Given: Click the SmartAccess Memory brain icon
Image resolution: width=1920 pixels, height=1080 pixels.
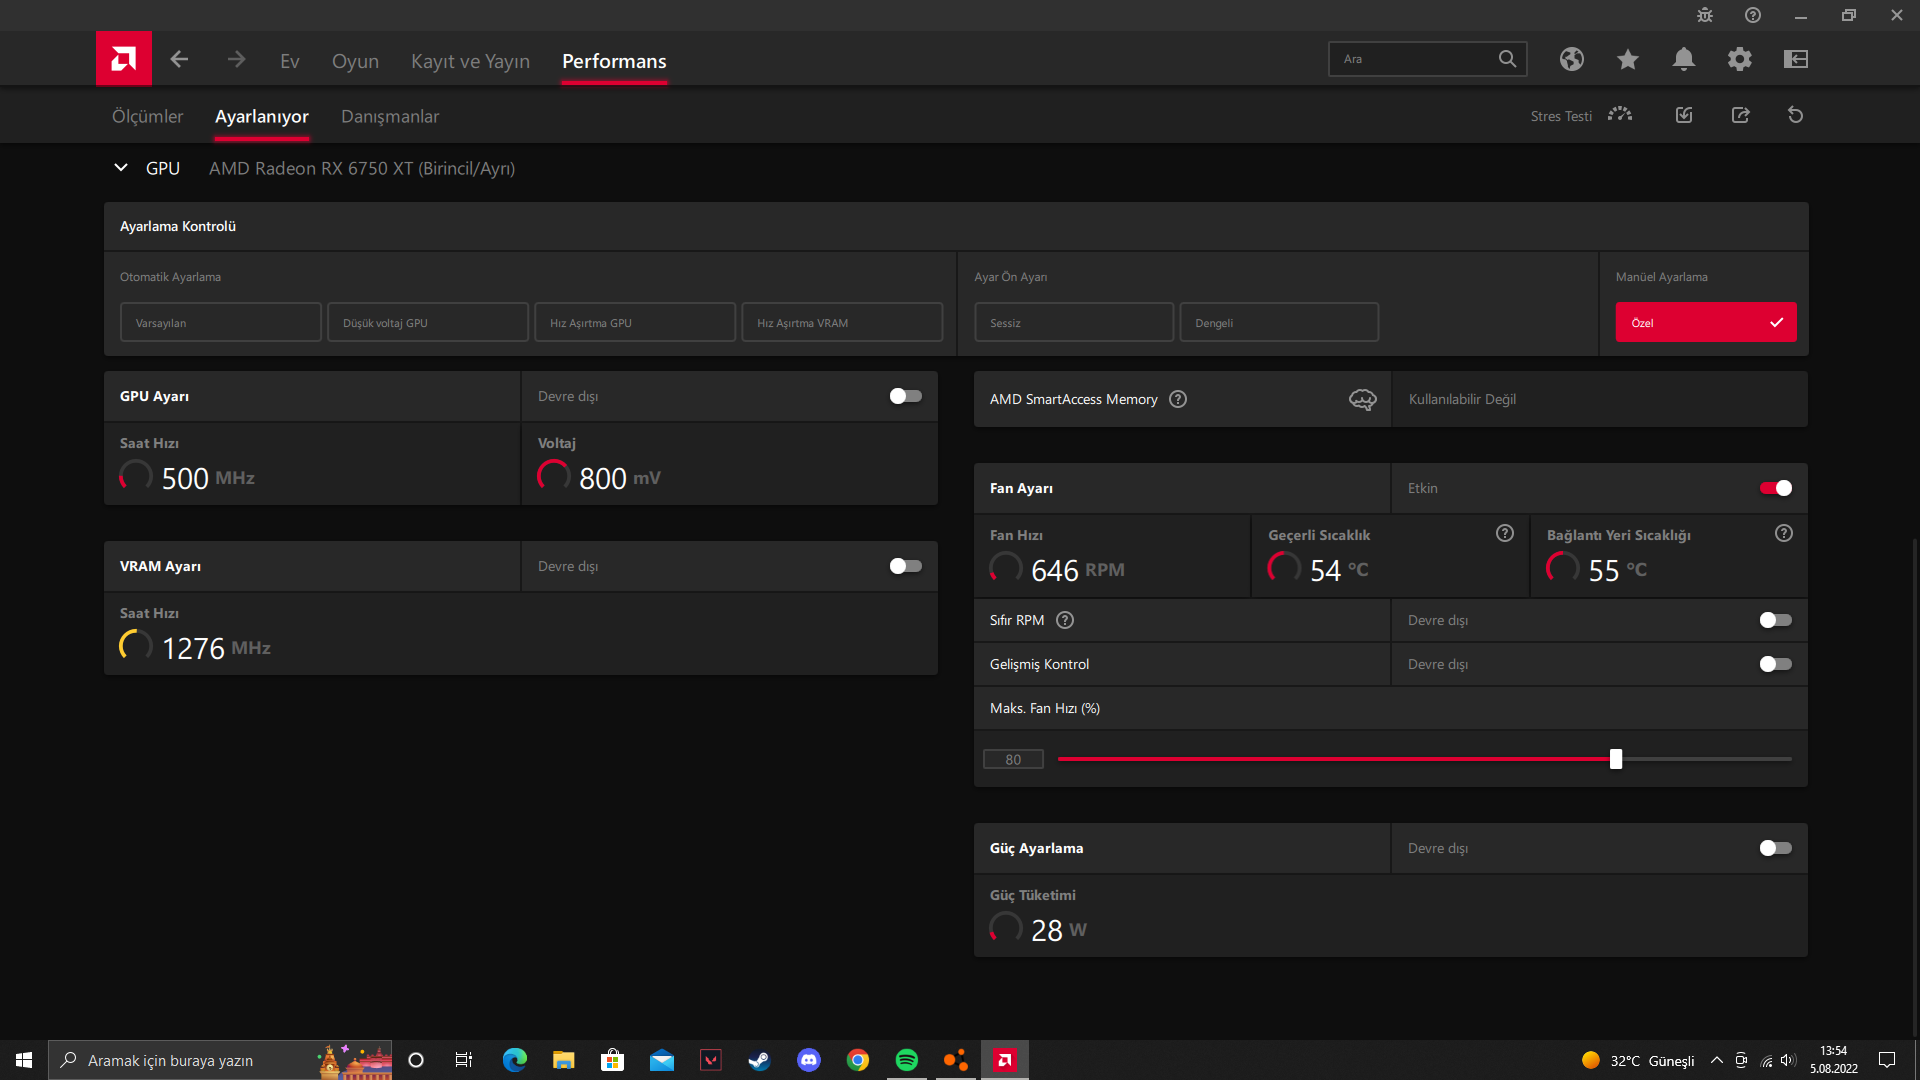Looking at the screenshot, I should (x=1363, y=399).
